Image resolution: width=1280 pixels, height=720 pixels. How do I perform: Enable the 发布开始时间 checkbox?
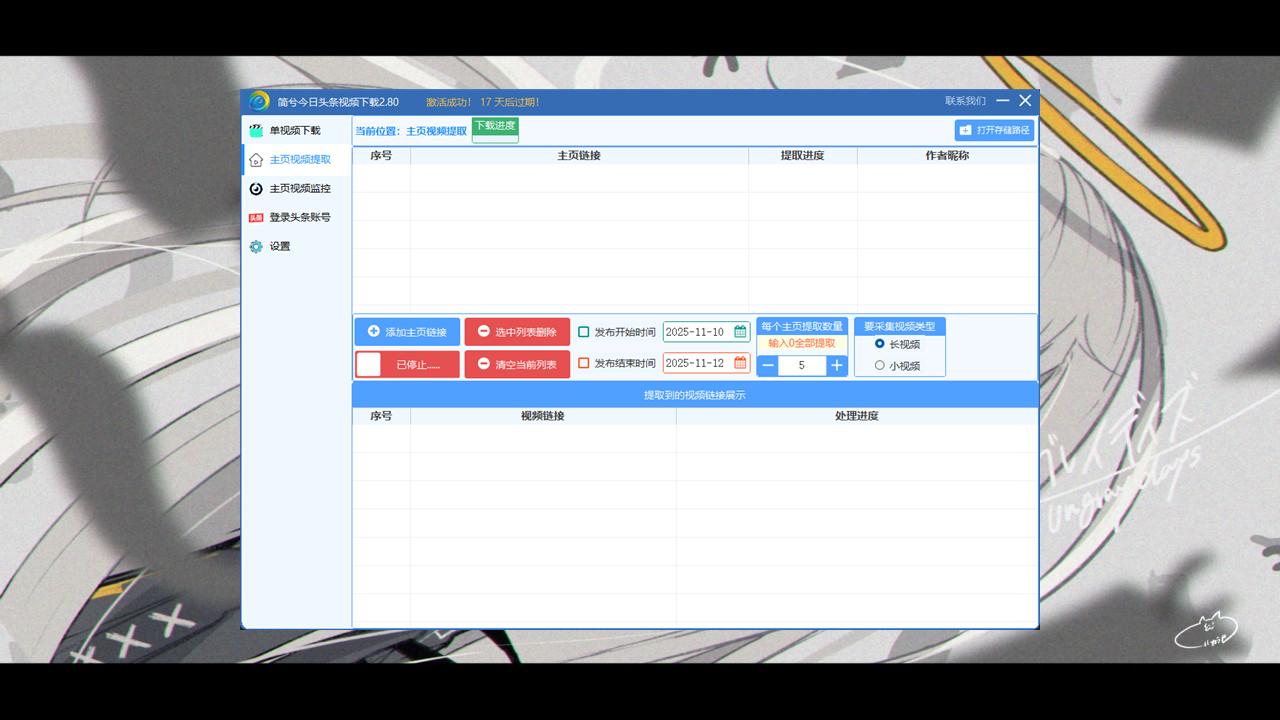pos(584,332)
